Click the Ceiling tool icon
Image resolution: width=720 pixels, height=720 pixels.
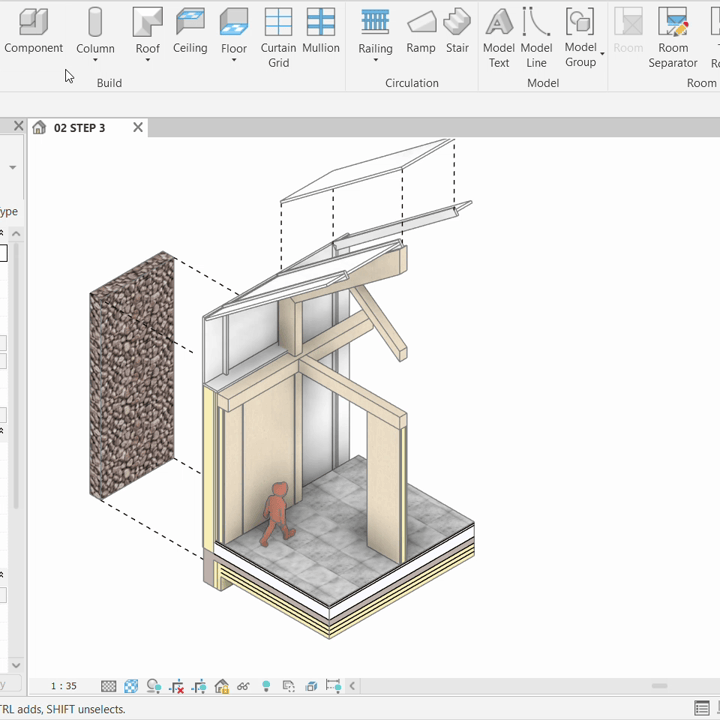(190, 30)
